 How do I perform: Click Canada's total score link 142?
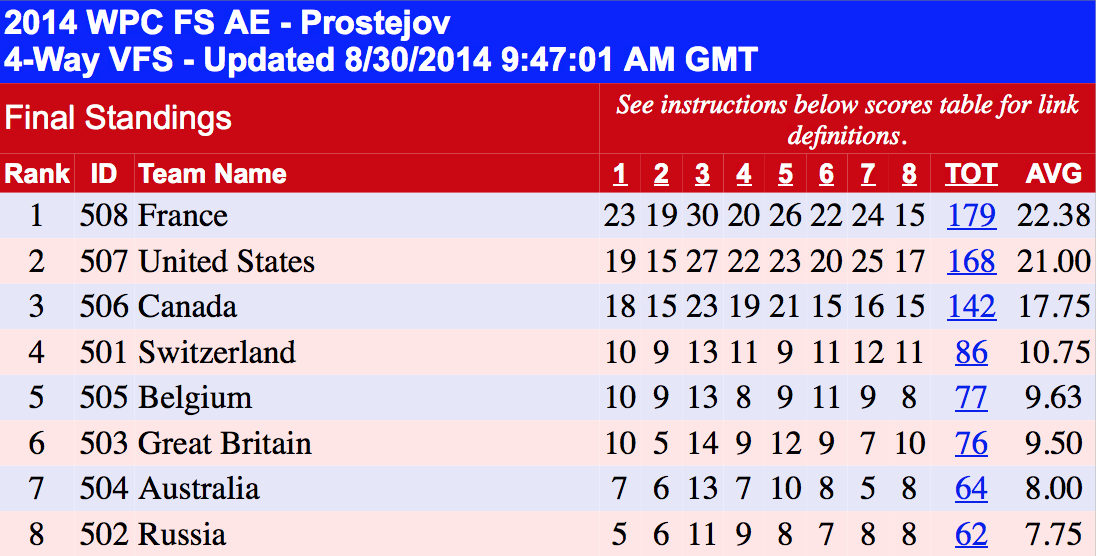(x=971, y=307)
